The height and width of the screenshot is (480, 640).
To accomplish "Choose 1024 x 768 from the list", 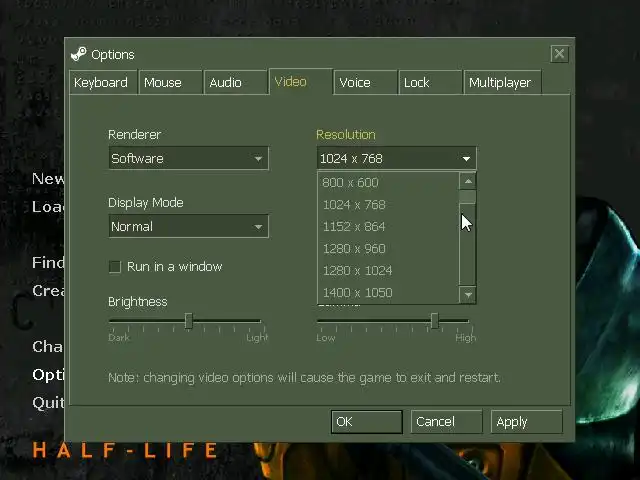I will tap(388, 204).
